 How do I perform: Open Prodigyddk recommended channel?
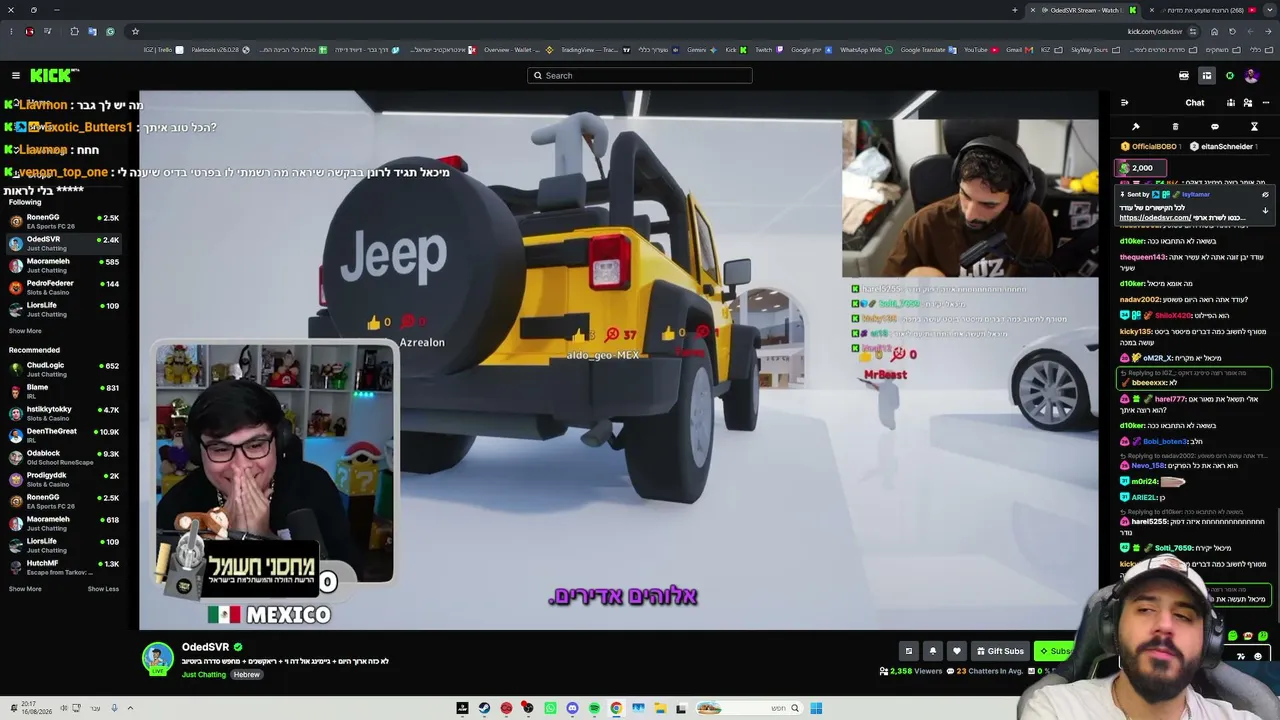pos(64,479)
